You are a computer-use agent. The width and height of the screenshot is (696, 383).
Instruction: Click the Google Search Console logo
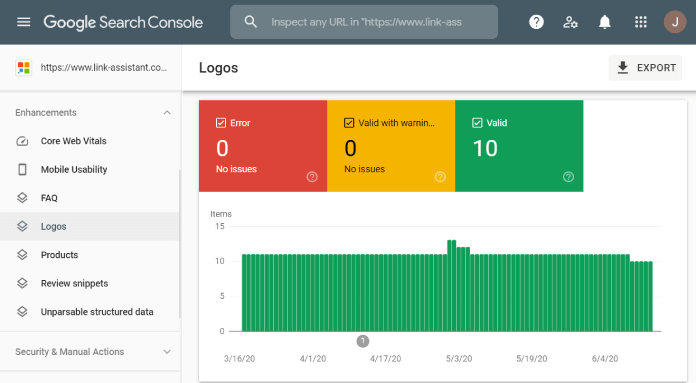(x=123, y=22)
